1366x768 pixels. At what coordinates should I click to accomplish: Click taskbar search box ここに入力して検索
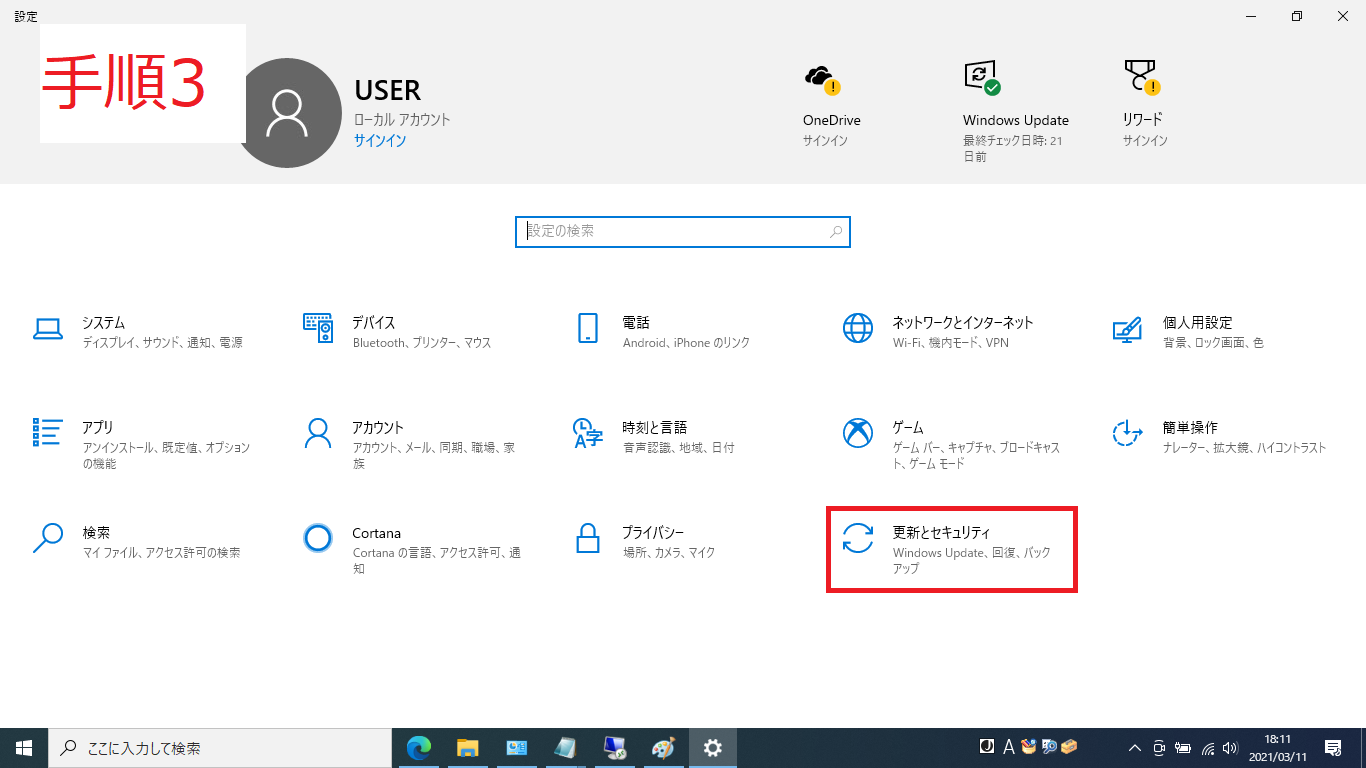point(220,748)
